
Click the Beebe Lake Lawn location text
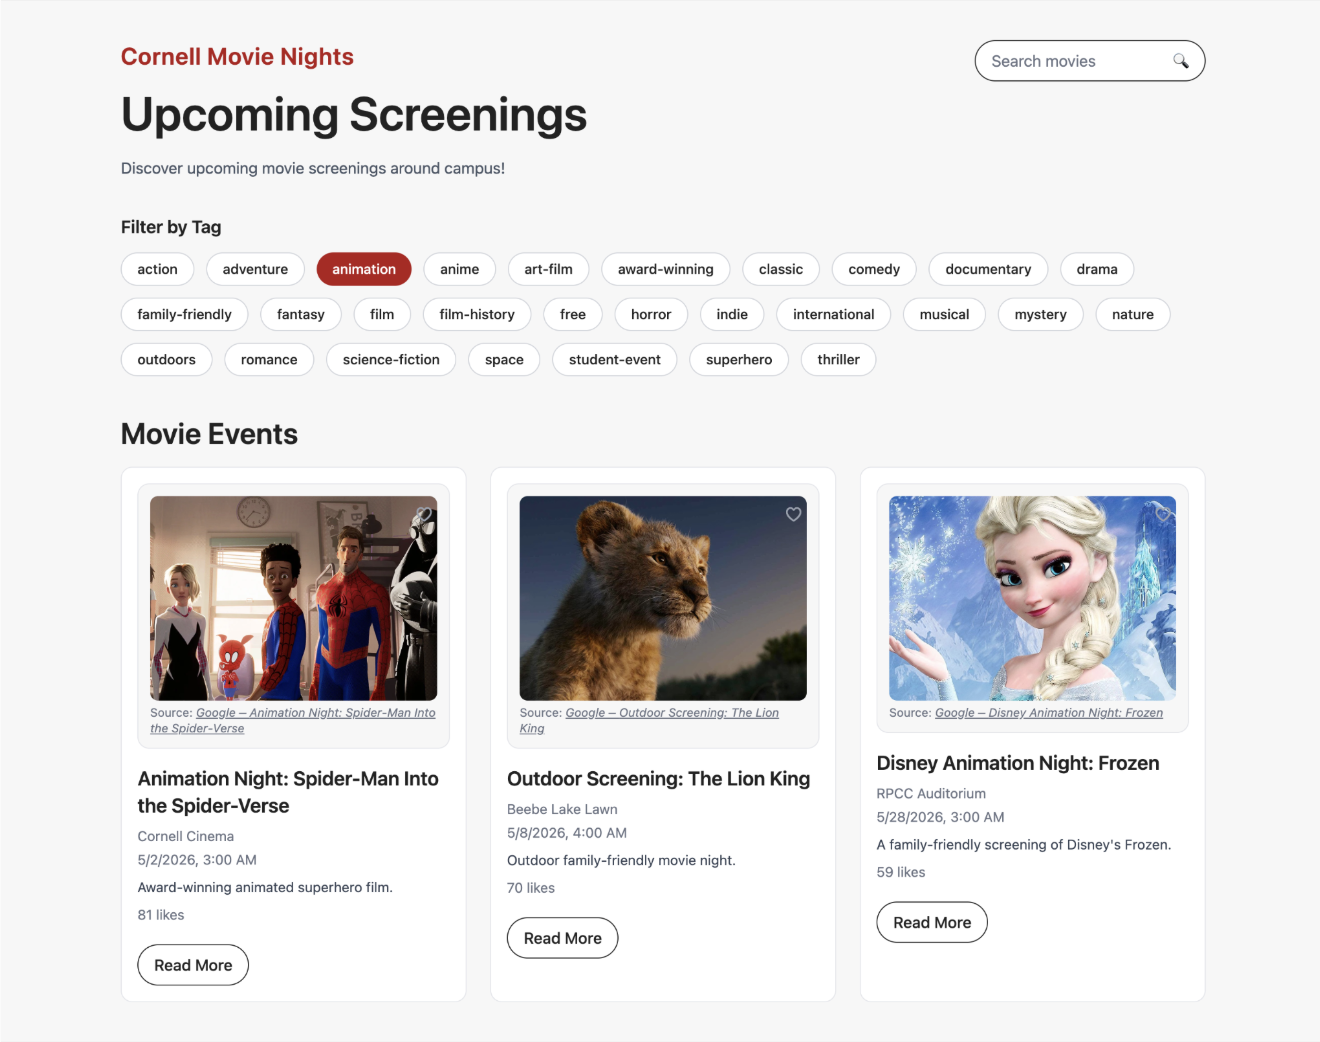pyautogui.click(x=562, y=809)
